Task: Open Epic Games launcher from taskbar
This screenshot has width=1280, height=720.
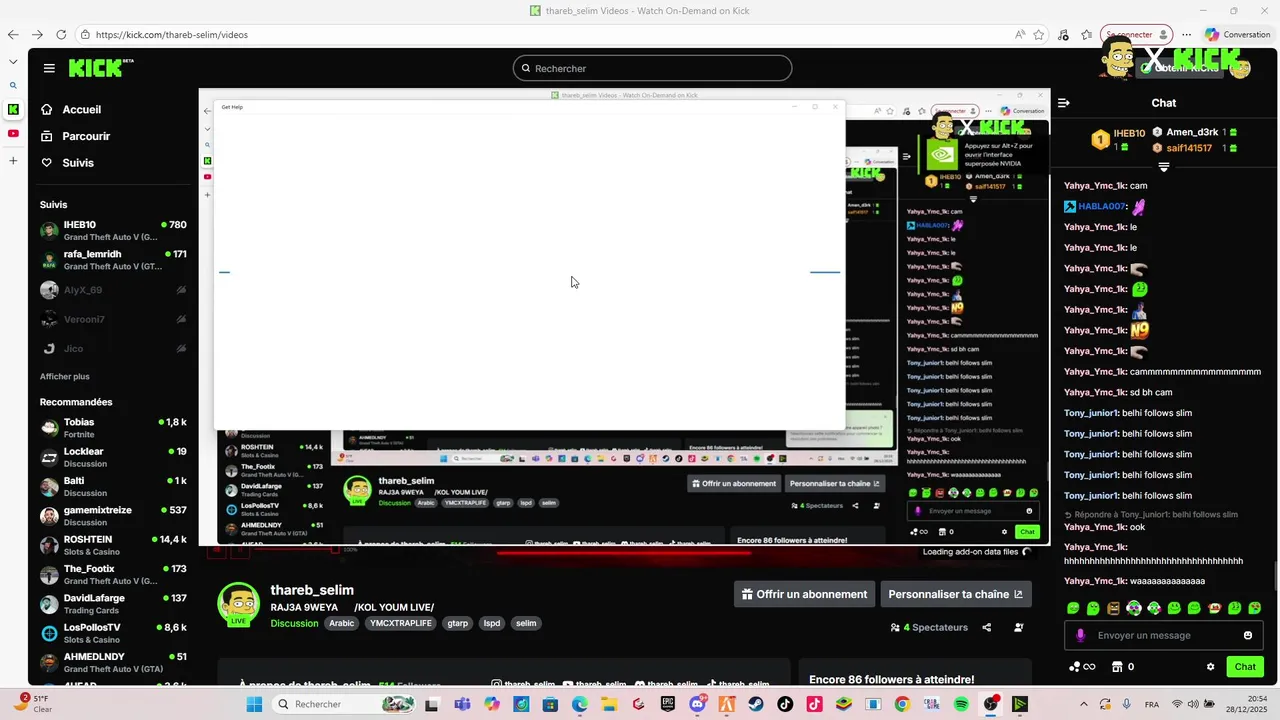Action: (668, 704)
